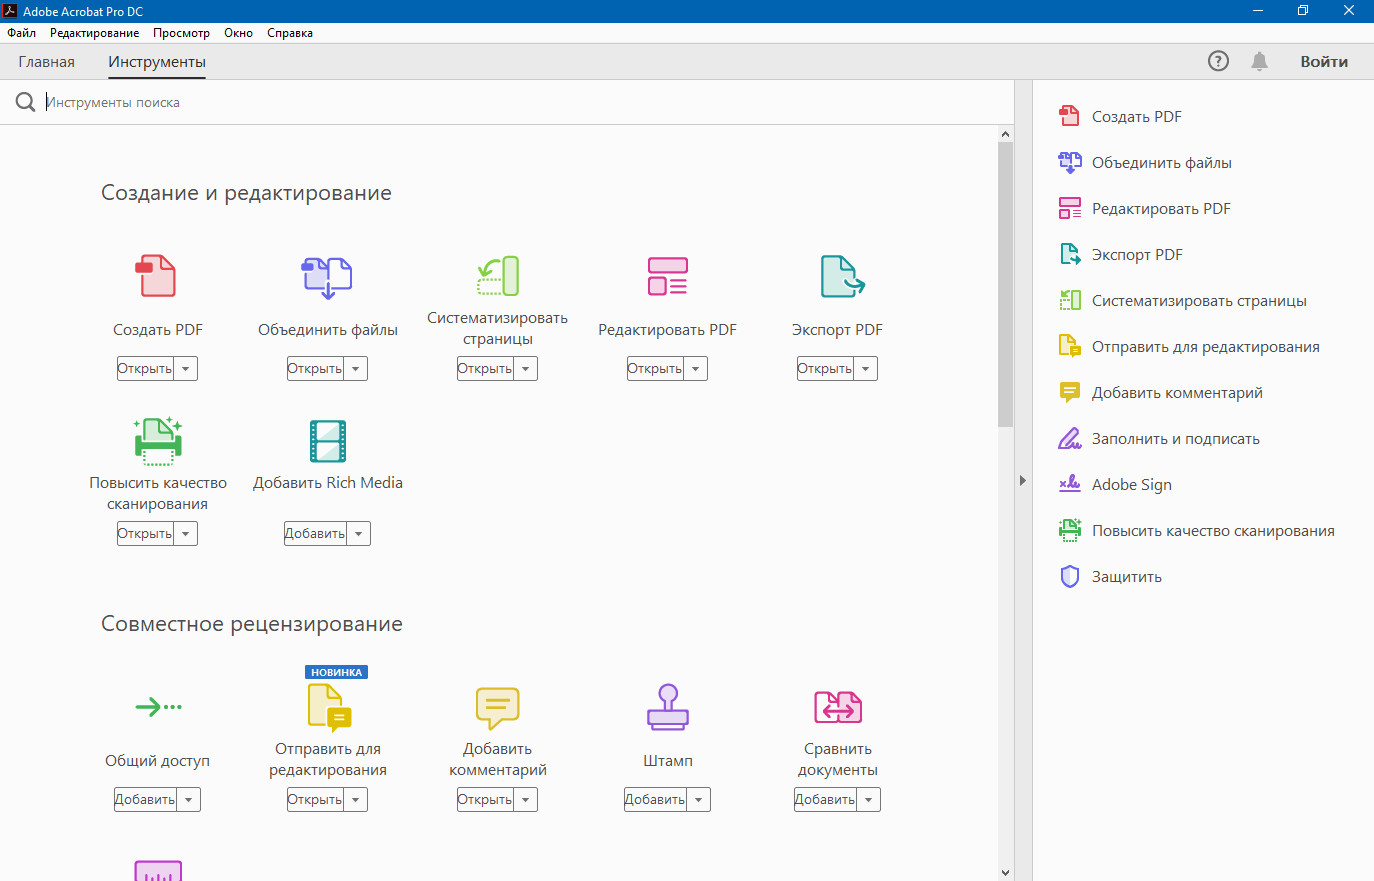The width and height of the screenshot is (1374, 881).
Task: Click the Добавить Rich Media film icon
Action: tap(328, 441)
